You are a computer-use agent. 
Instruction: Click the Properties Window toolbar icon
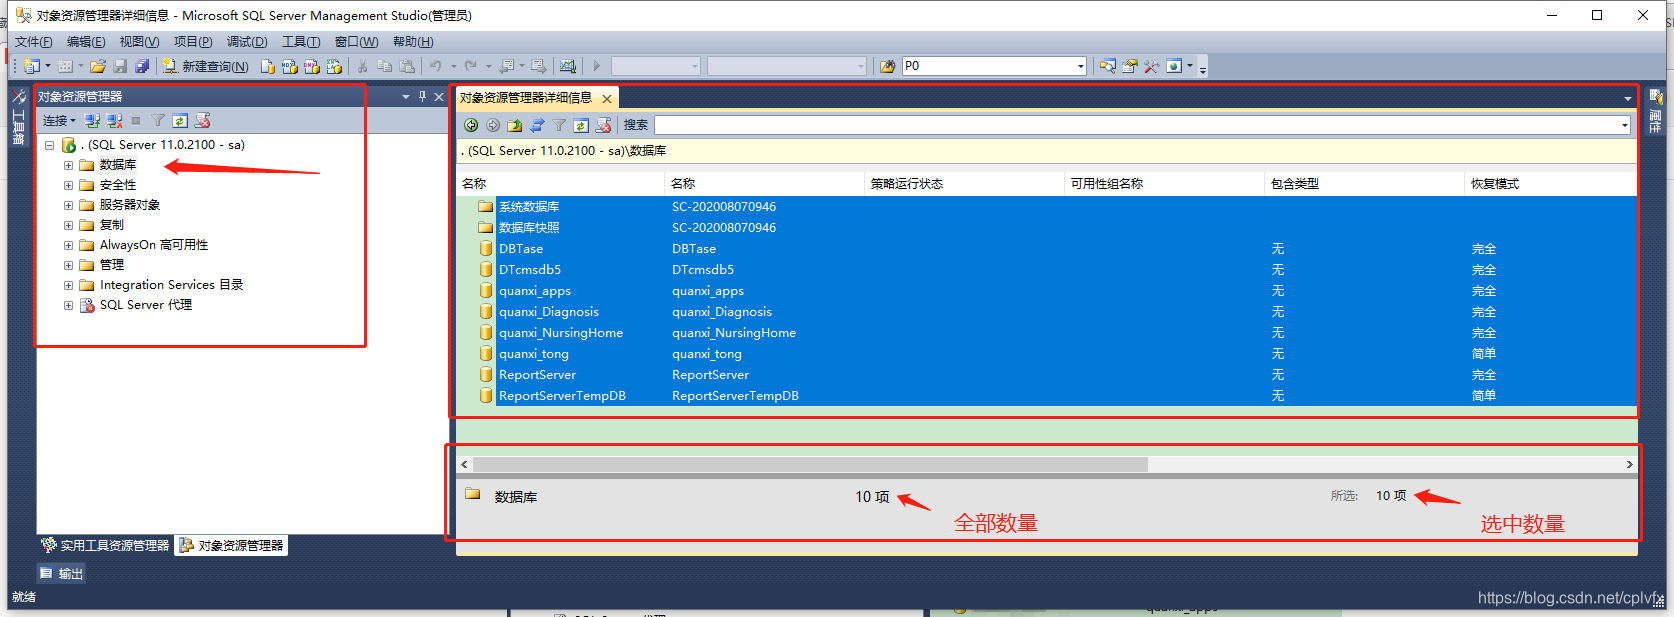1130,66
